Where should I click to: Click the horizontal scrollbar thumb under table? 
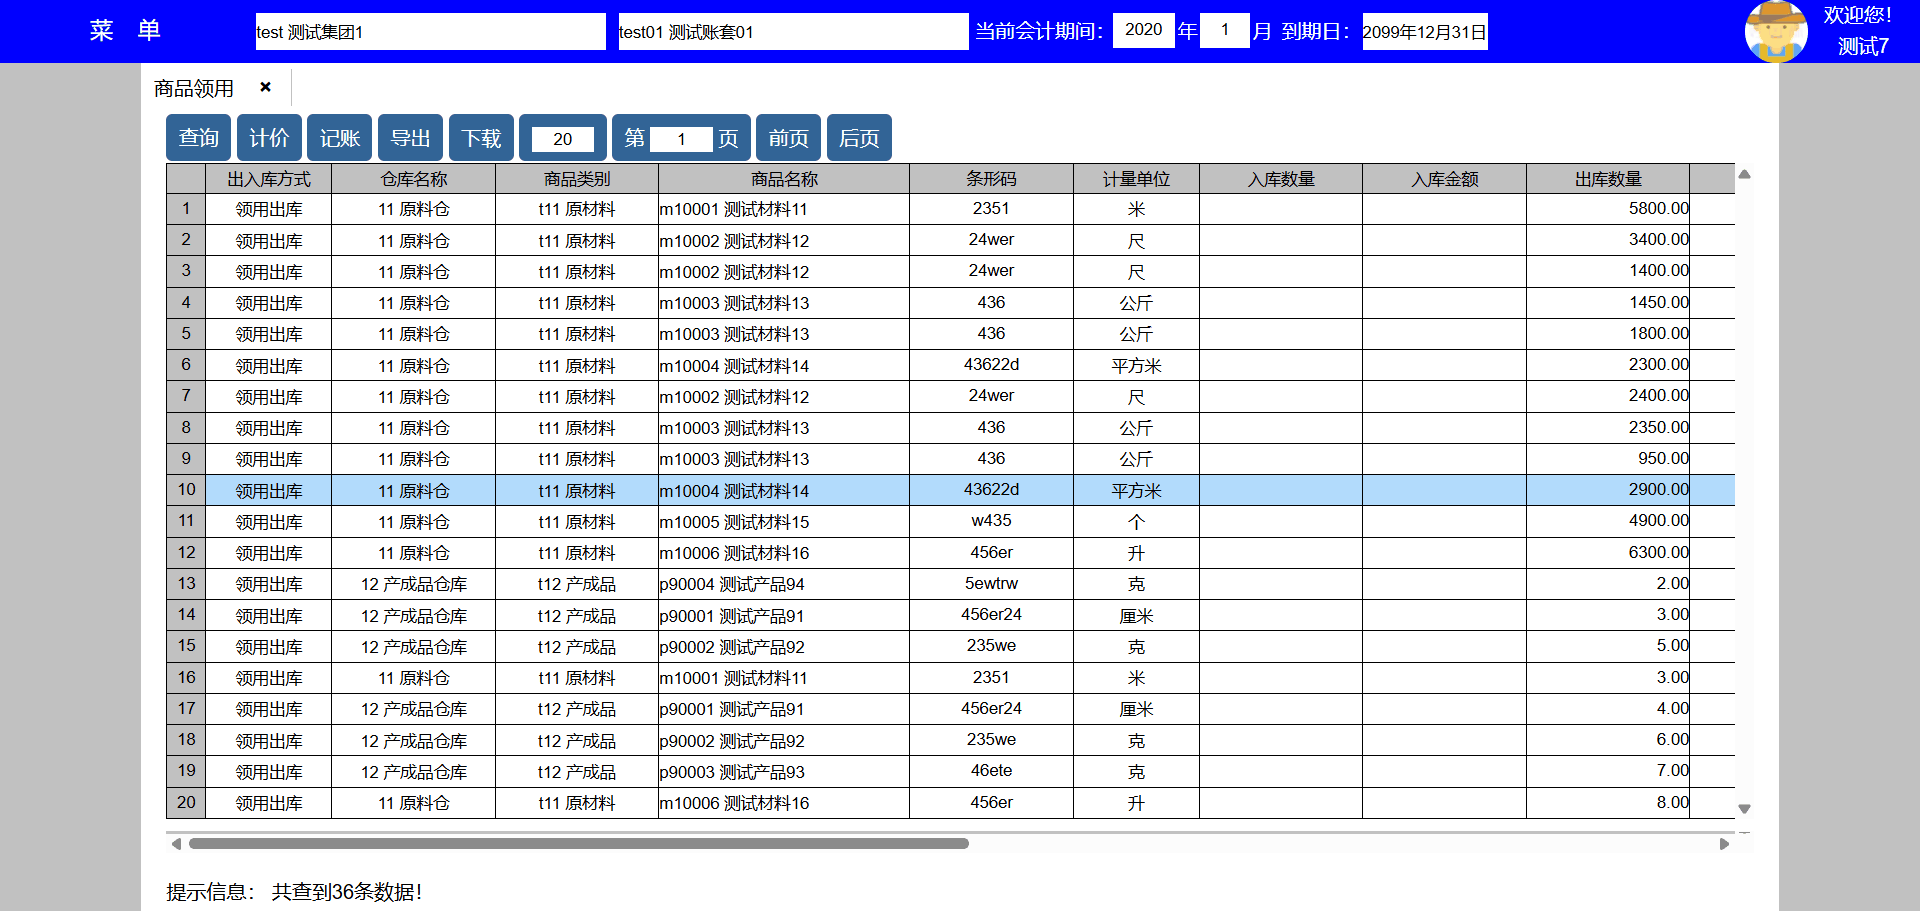pos(579,844)
